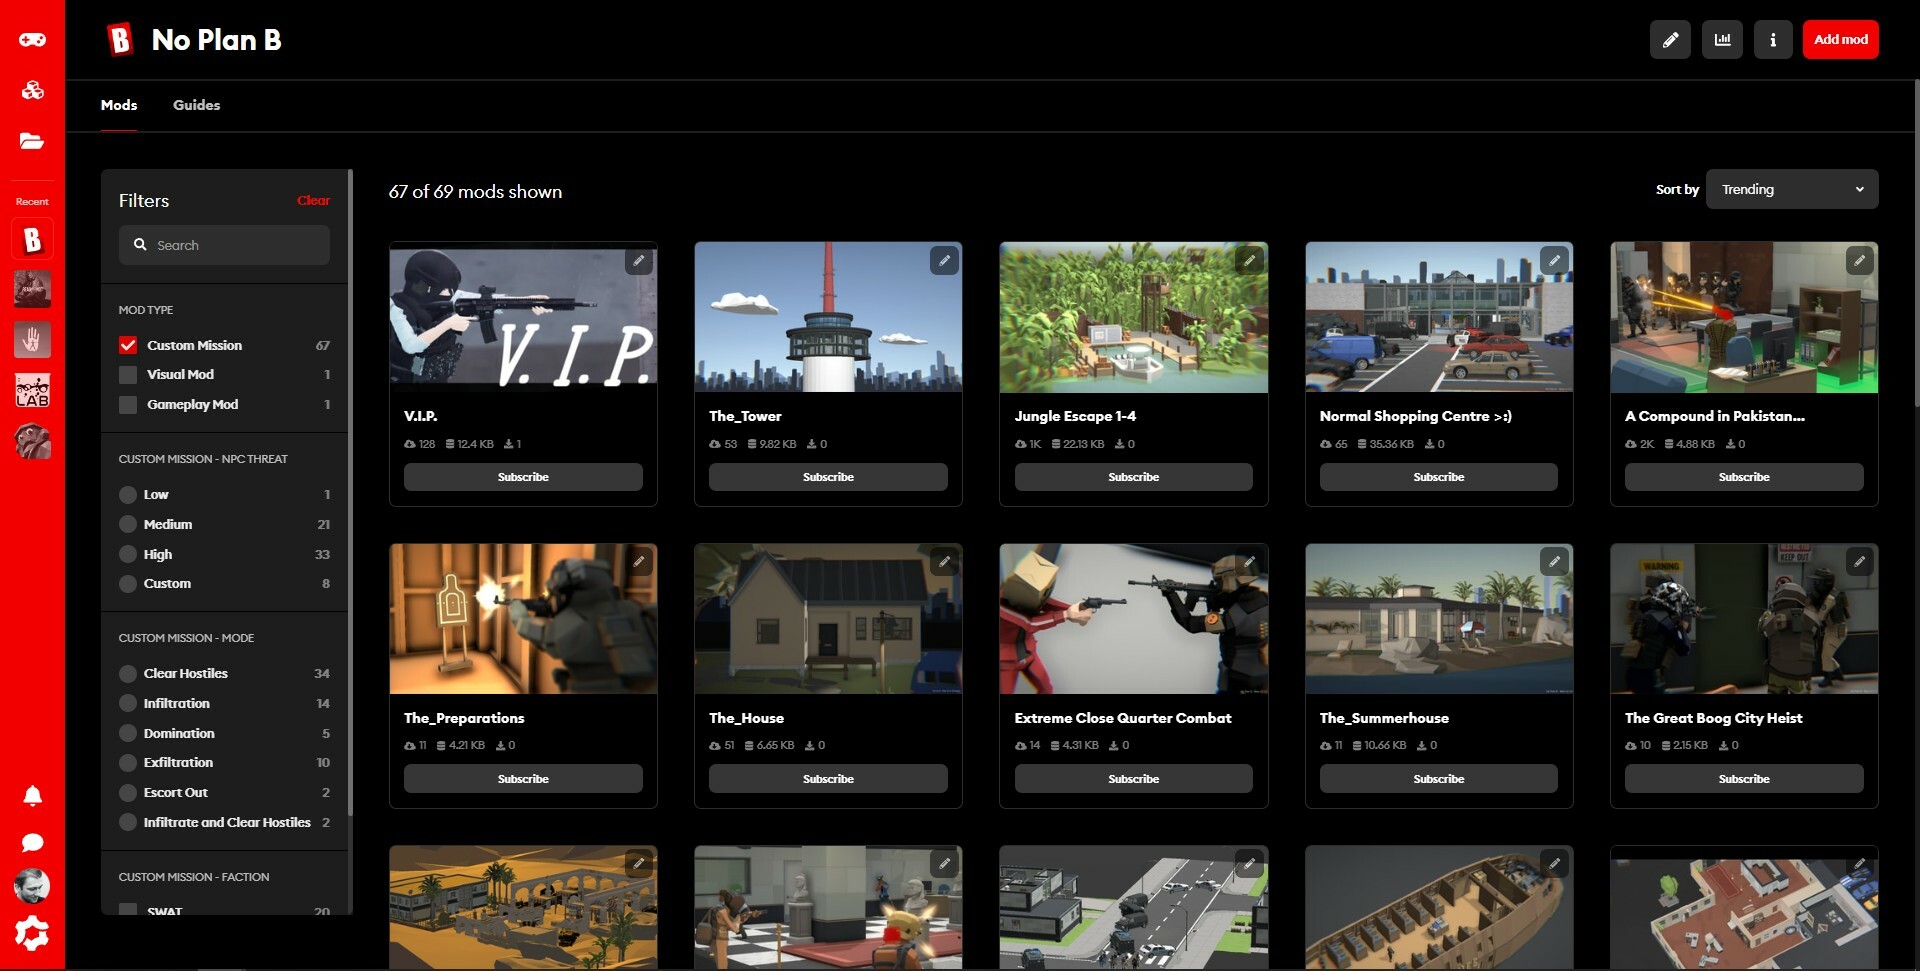
Task: Select Custom NPC threat option
Action: pos(128,584)
